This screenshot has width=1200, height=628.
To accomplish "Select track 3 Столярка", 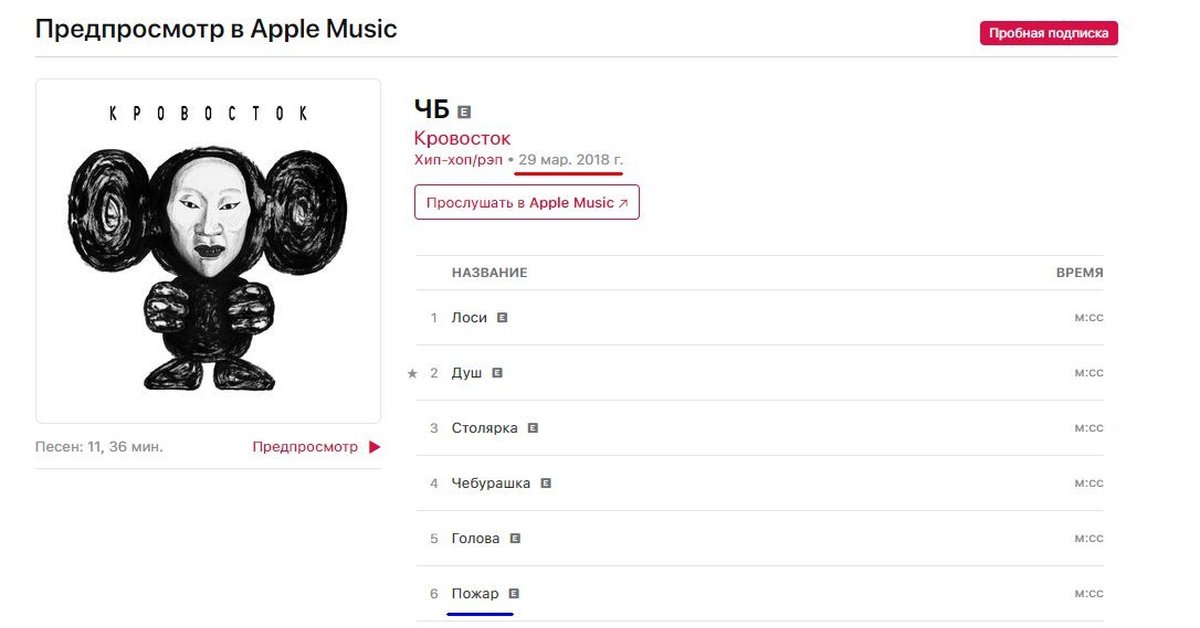I will [x=484, y=428].
